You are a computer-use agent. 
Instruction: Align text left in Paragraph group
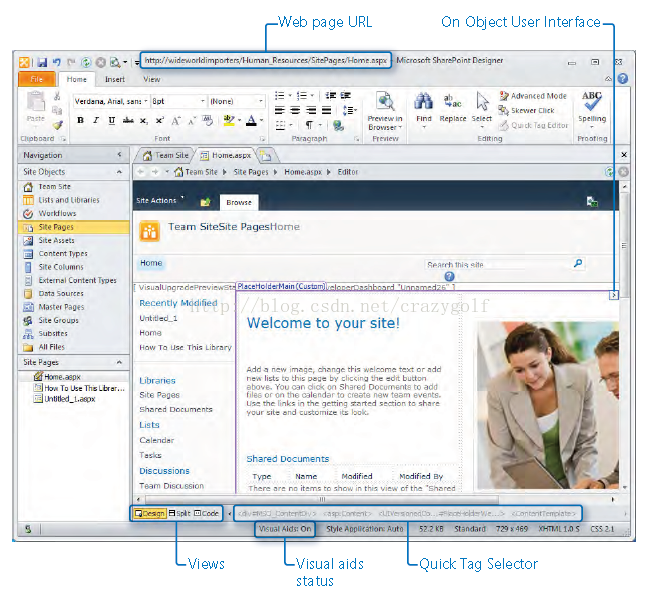[280, 110]
